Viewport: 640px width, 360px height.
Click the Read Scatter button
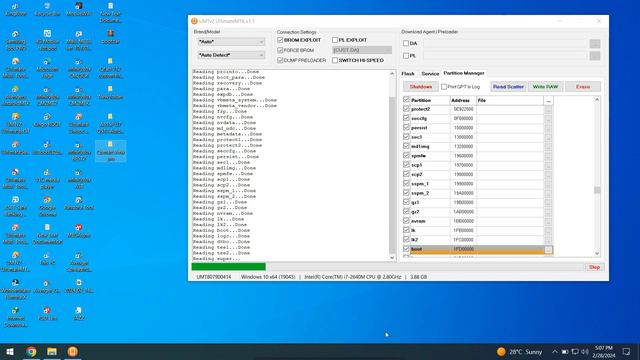(x=508, y=87)
